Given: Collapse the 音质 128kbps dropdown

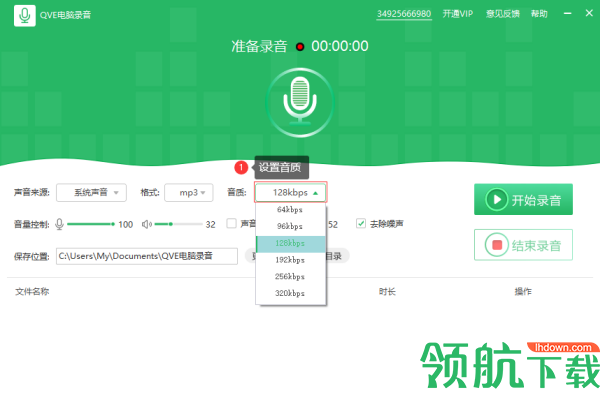Looking at the screenshot, I should [x=290, y=193].
